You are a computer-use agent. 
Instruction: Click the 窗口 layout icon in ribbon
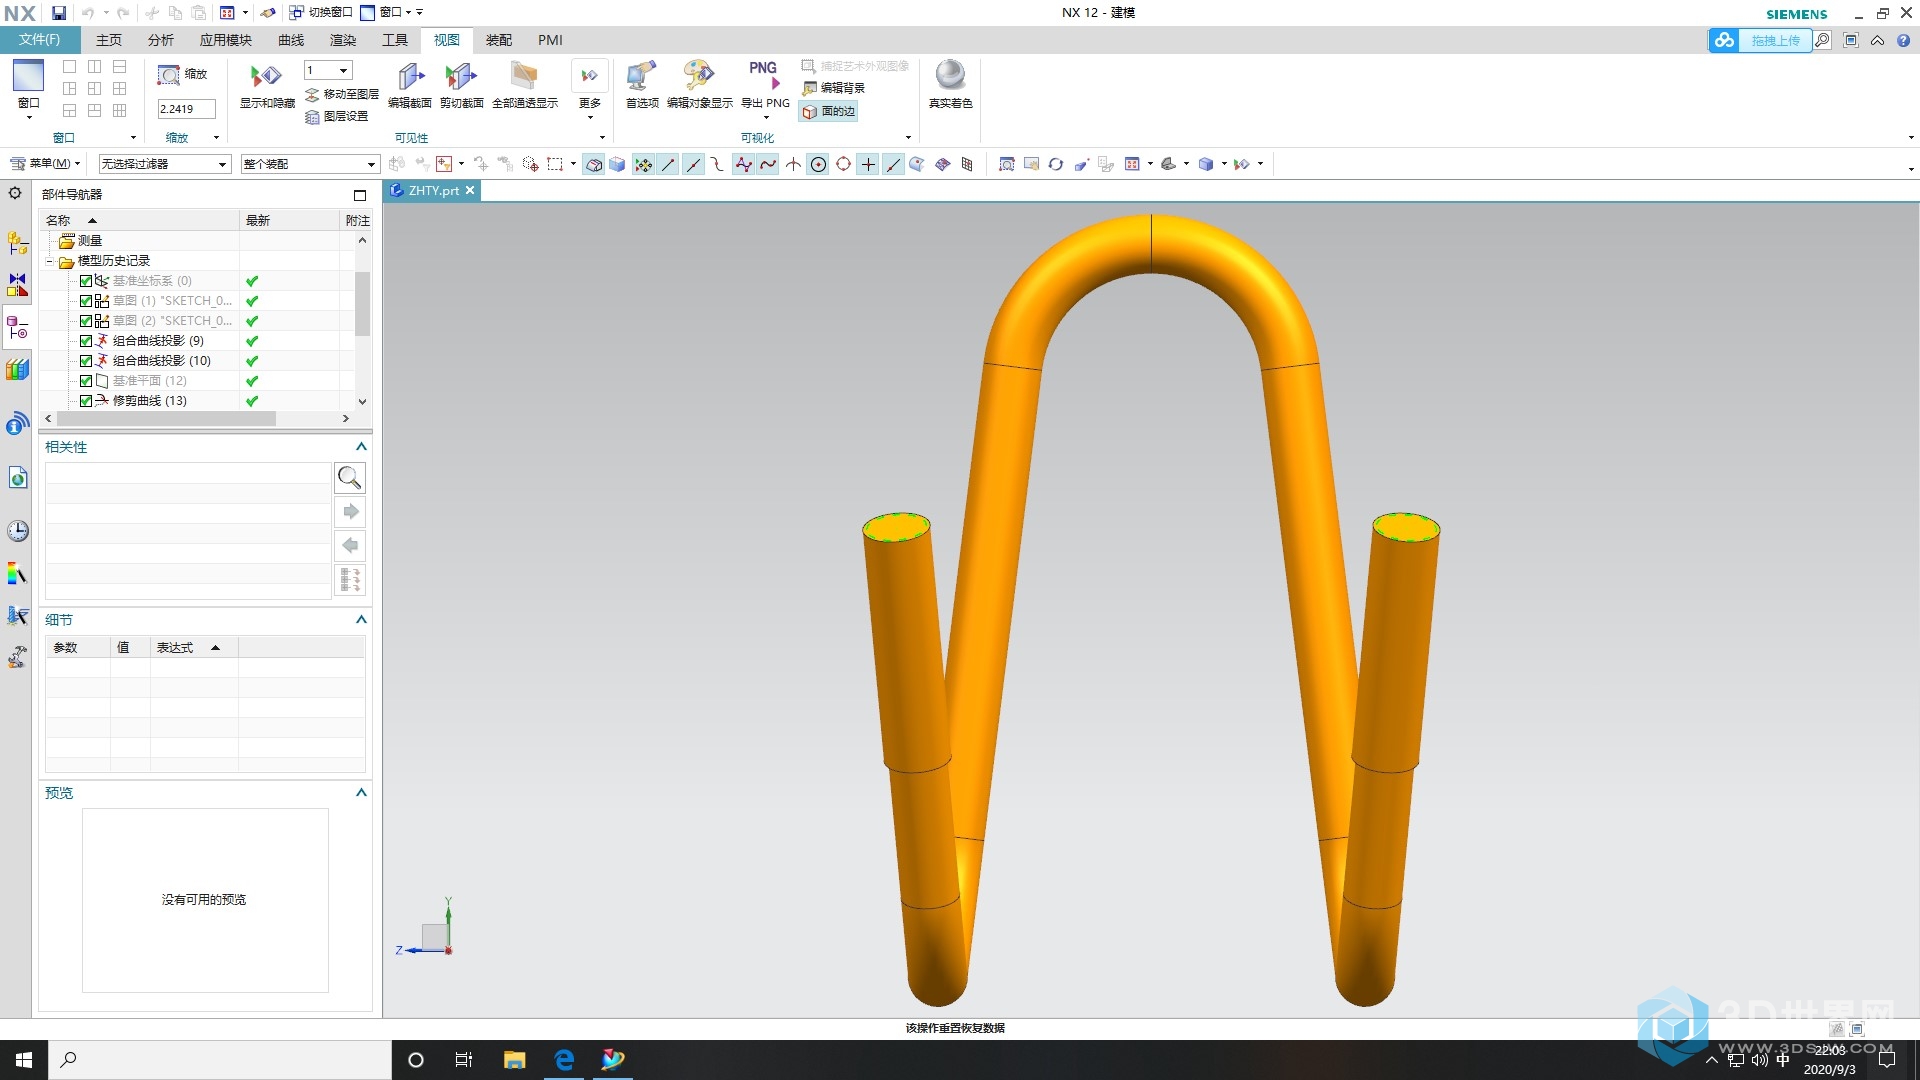(x=28, y=75)
